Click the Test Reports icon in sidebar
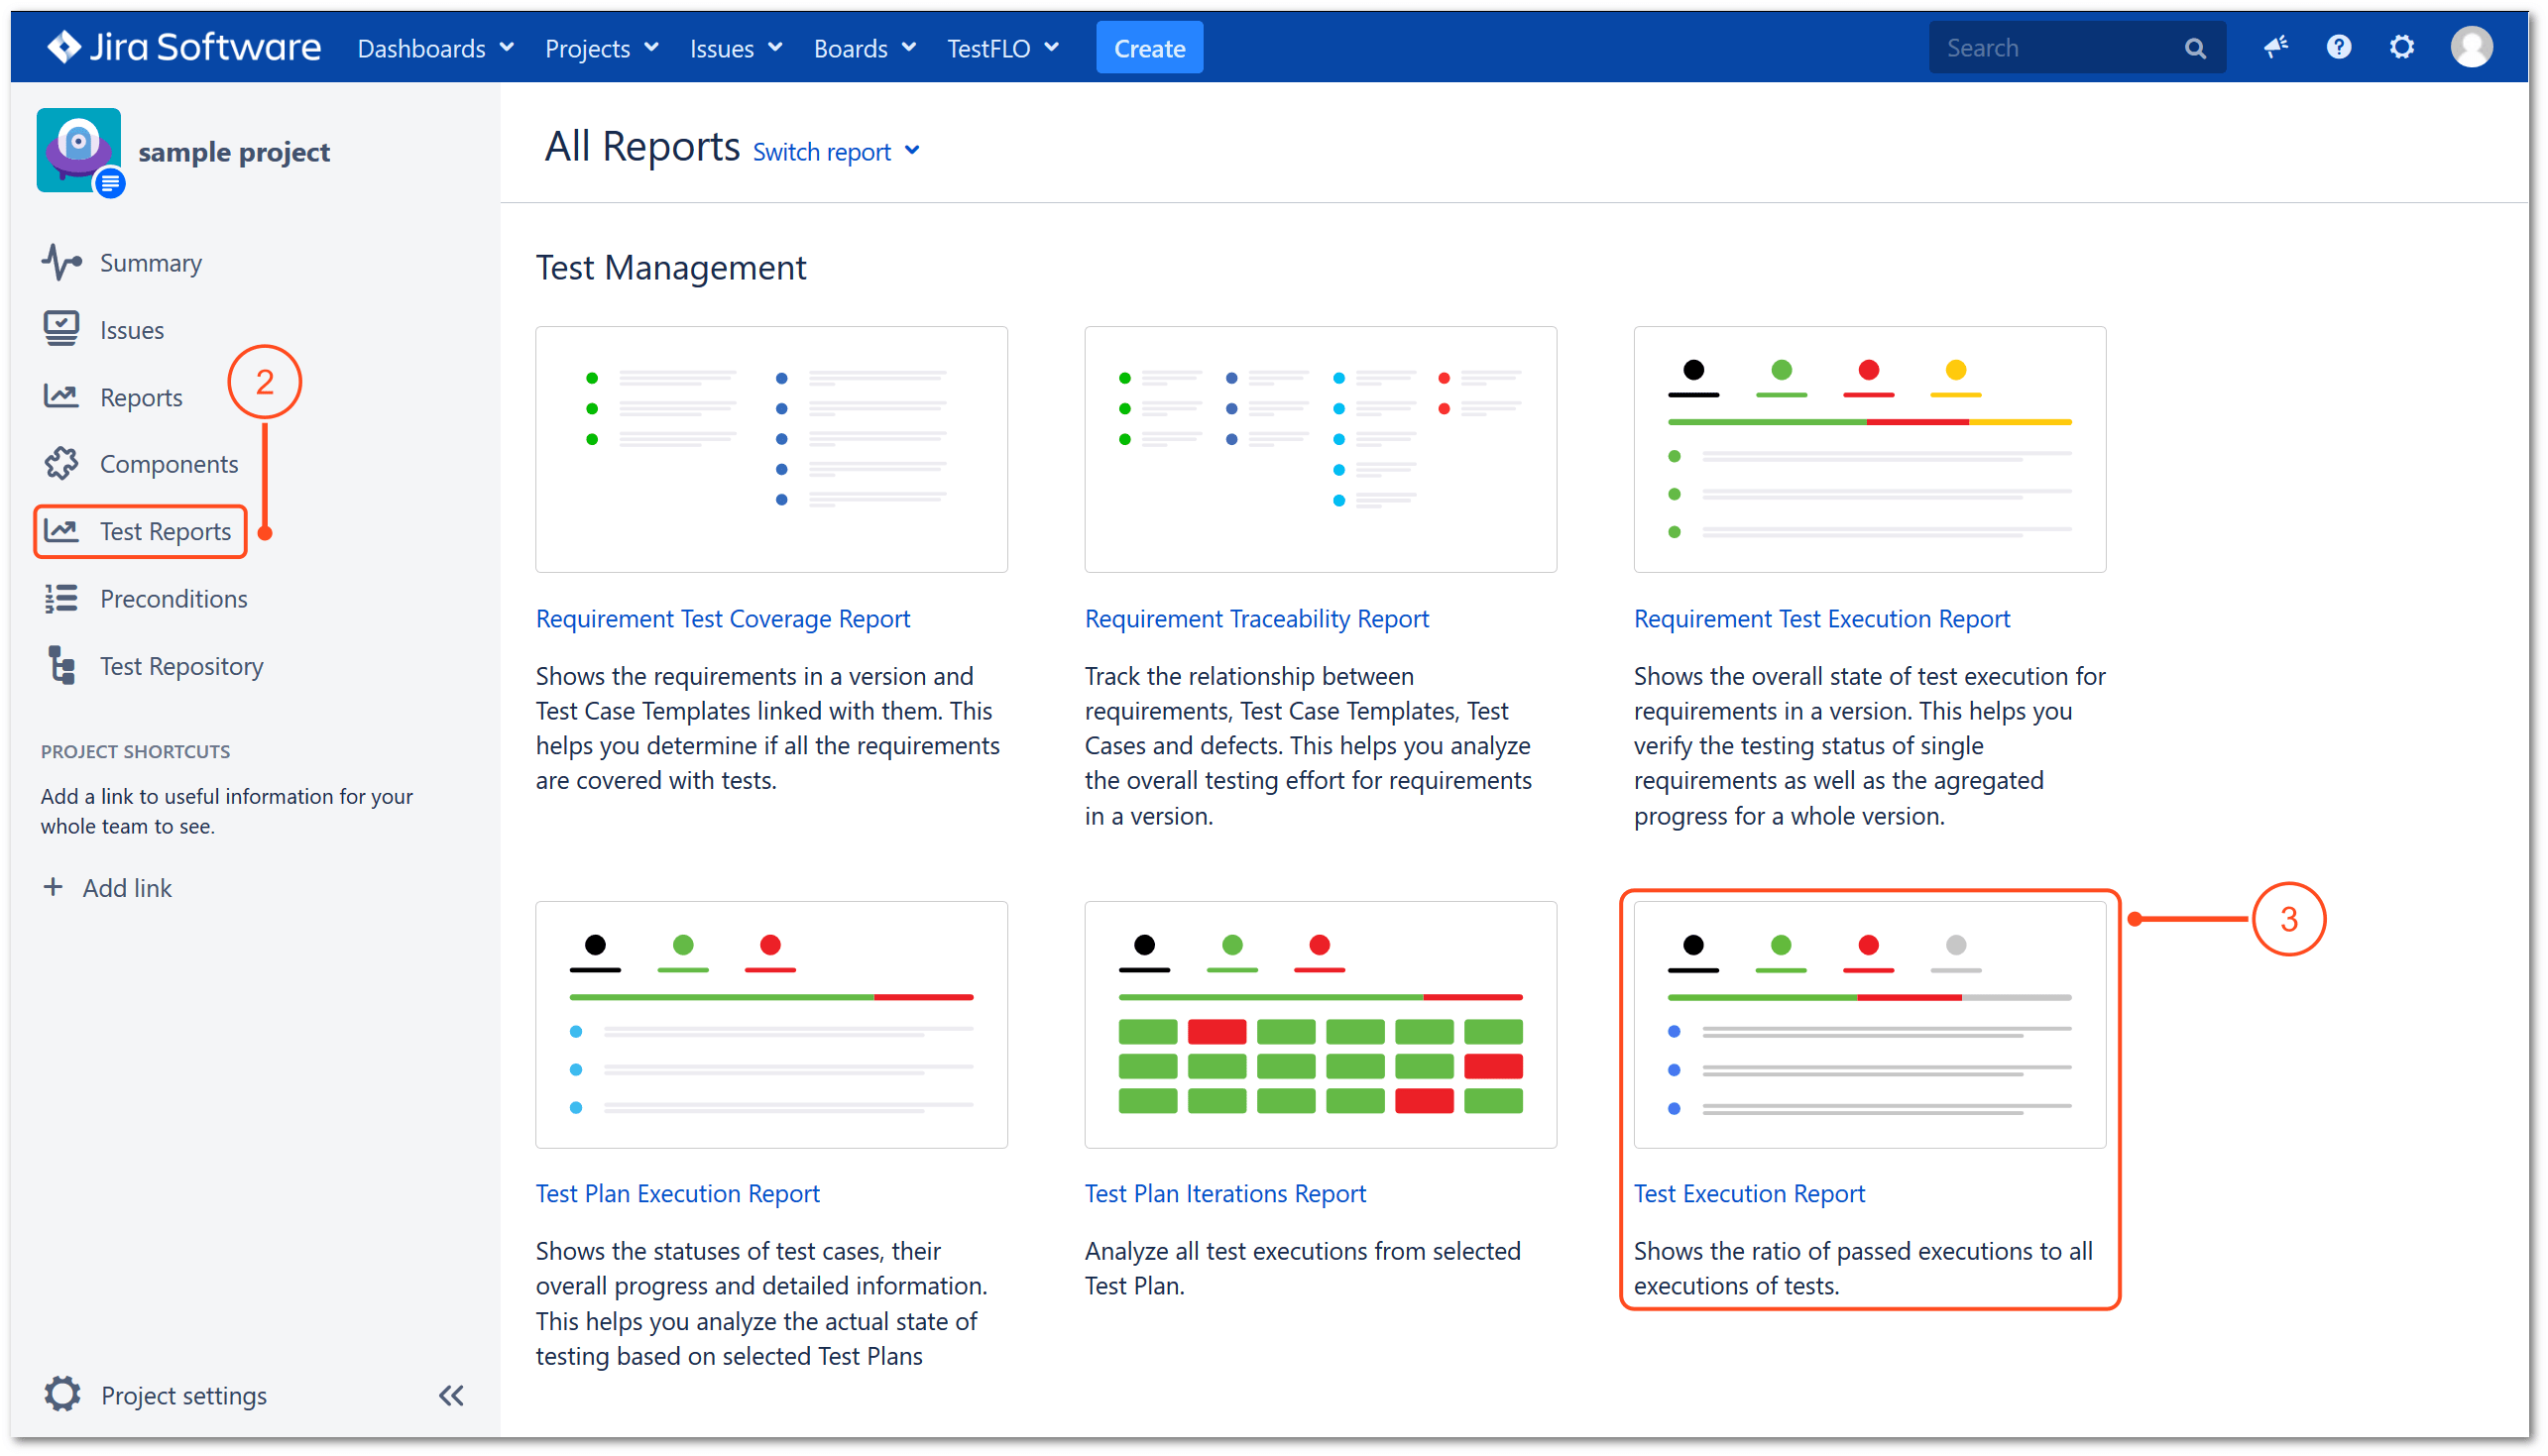 pyautogui.click(x=61, y=530)
